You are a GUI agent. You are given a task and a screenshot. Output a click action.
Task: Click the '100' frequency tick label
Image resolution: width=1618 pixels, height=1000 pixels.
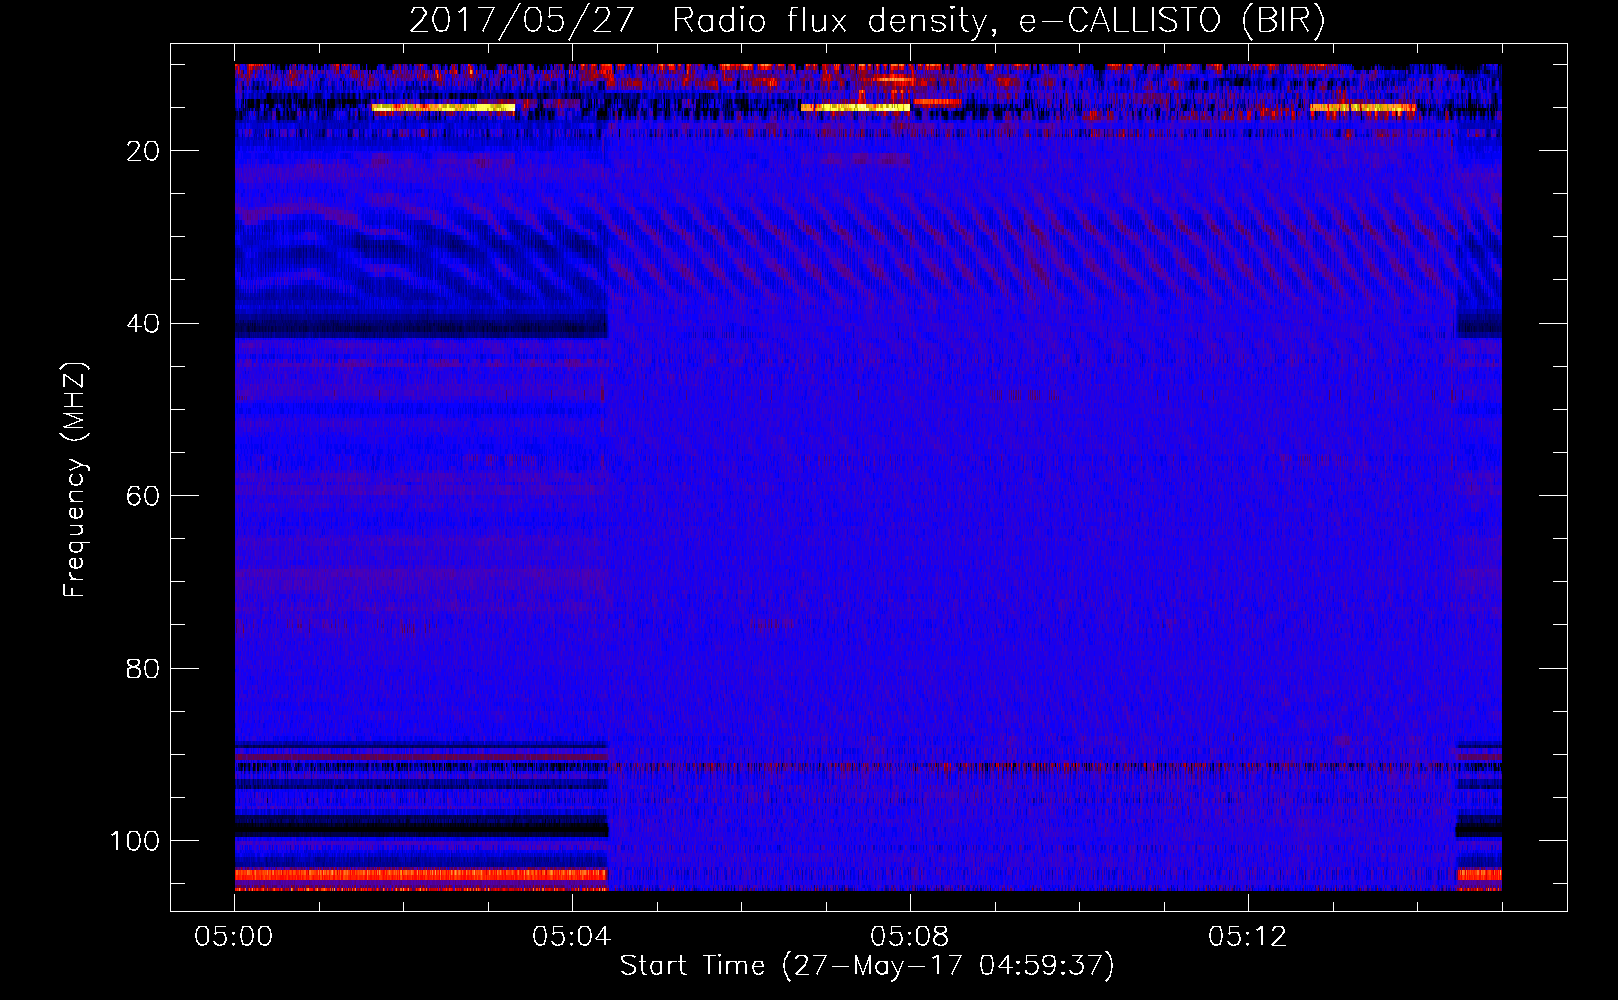click(135, 841)
